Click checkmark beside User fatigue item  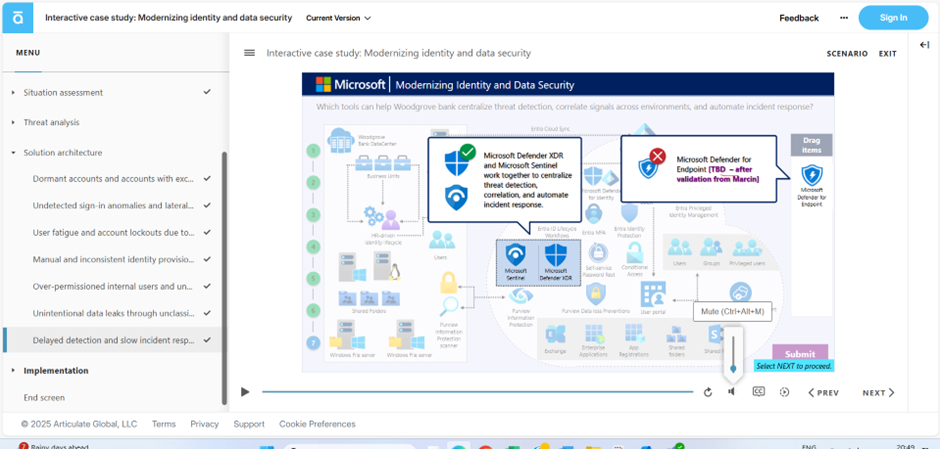tap(207, 232)
